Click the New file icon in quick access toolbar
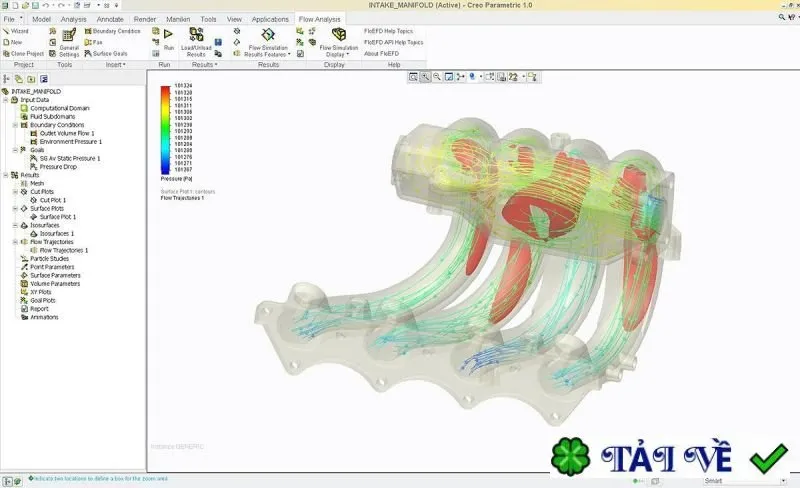Screen dimensions: 800x488 tap(15, 5)
